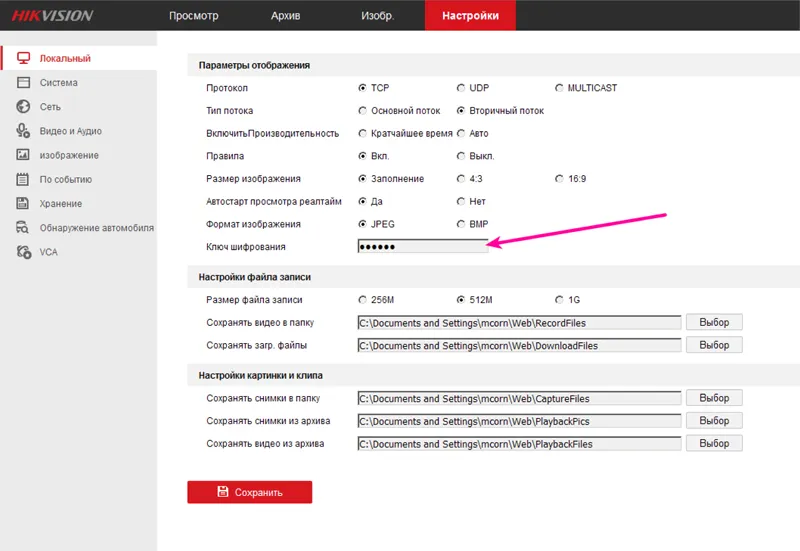This screenshot has height=551, width=800.
Task: Open По событию using its calendar icon
Action: pos(23,180)
